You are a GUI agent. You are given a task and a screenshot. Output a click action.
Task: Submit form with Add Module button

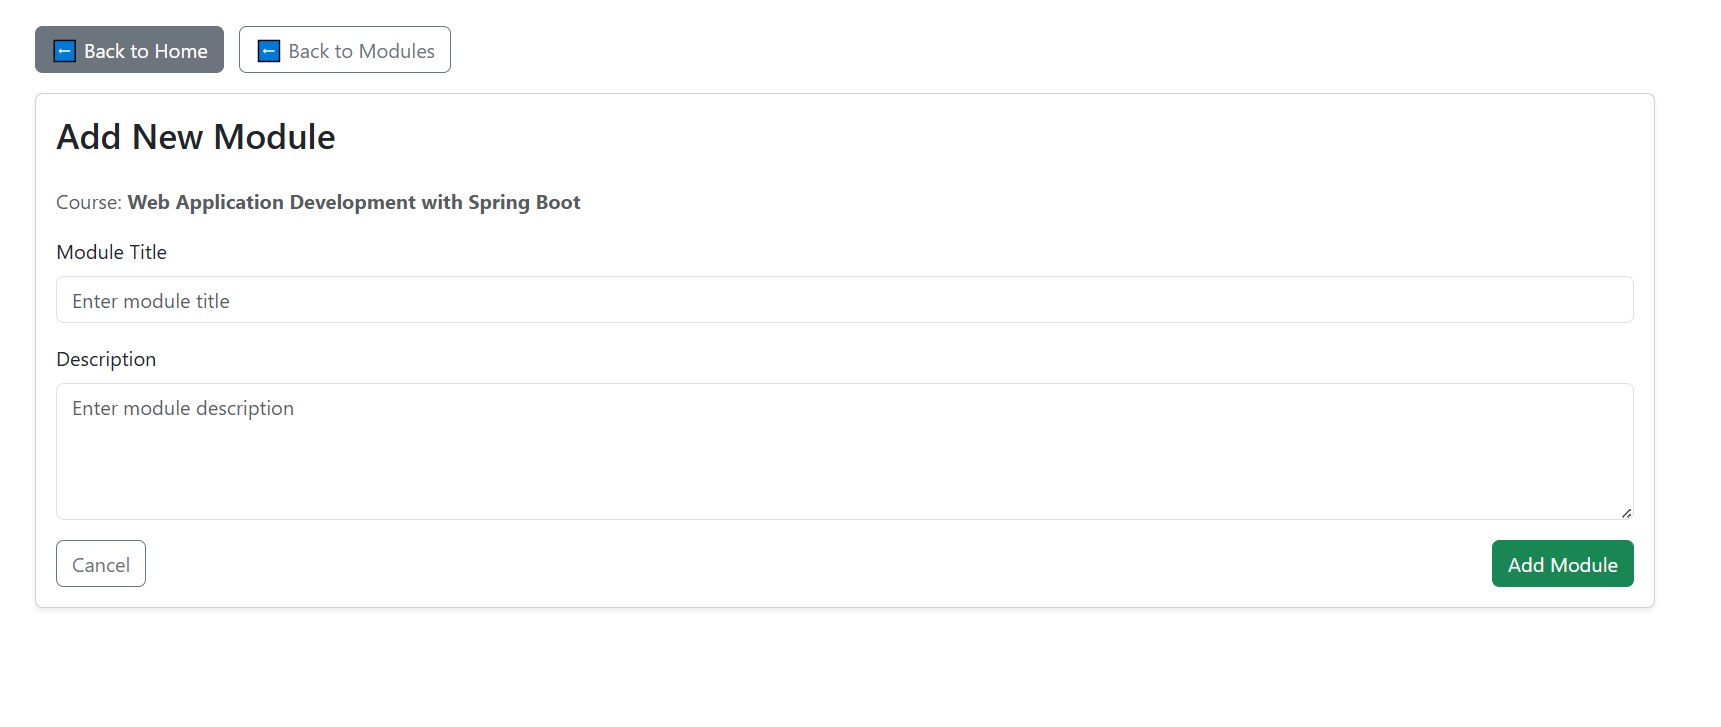click(x=1562, y=564)
